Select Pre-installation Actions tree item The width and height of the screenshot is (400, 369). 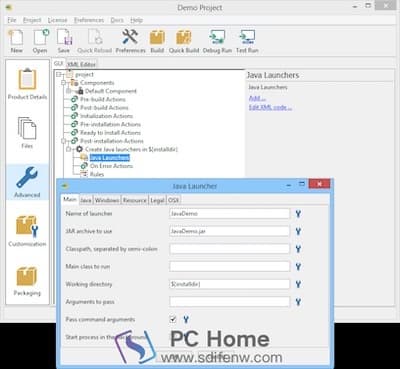110,124
